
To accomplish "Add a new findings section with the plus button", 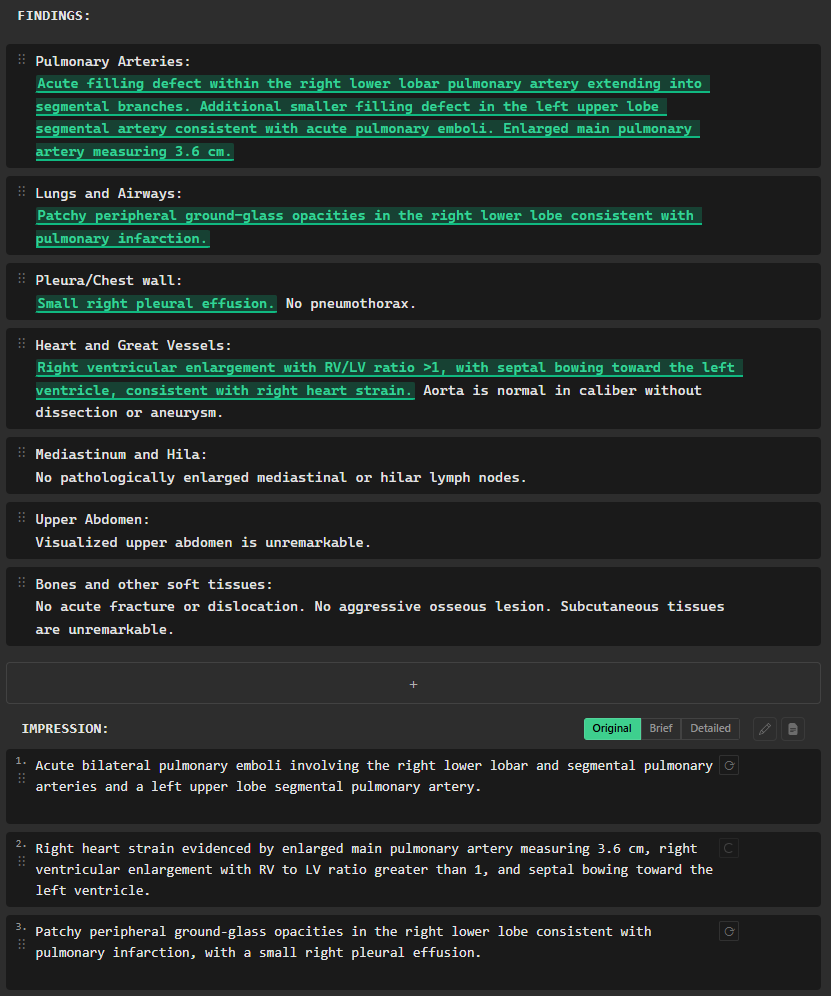I will (413, 684).
